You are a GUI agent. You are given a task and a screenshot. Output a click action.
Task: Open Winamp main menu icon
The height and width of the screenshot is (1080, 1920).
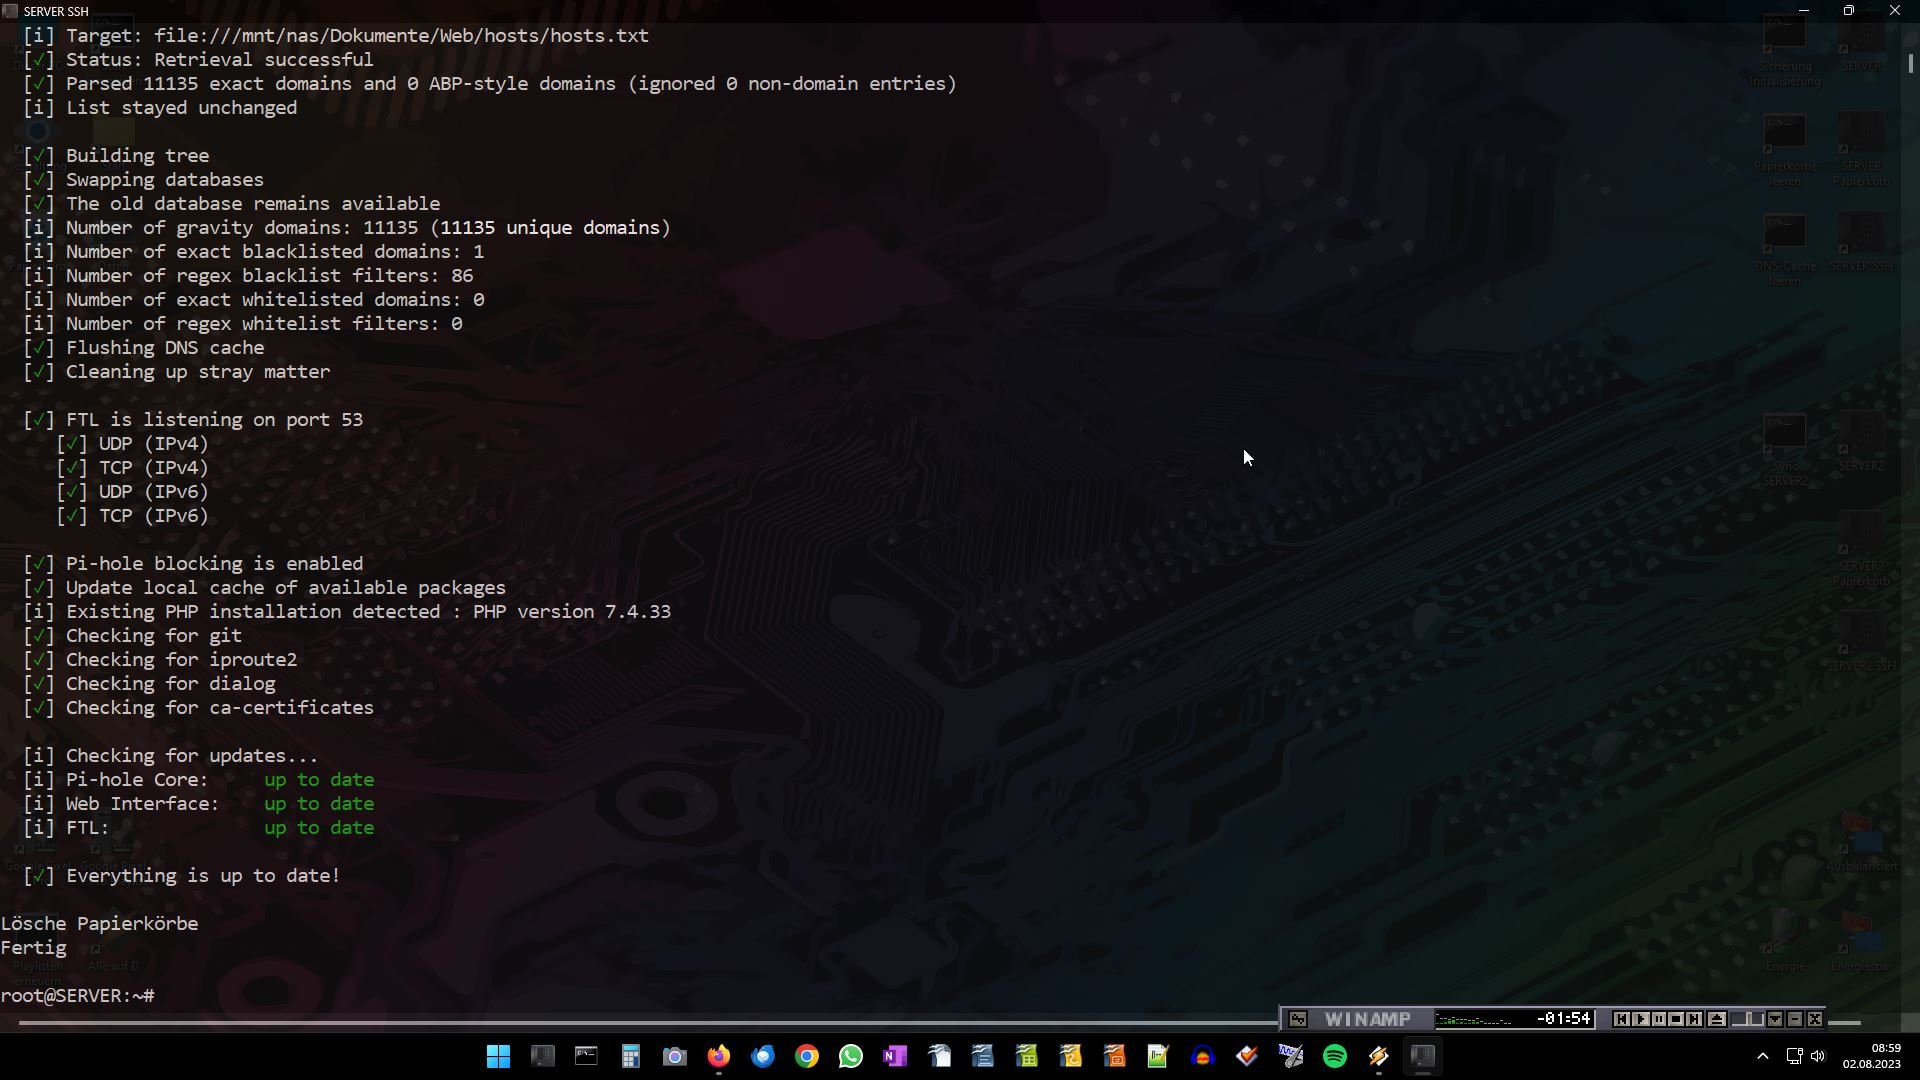[x=1298, y=1019]
